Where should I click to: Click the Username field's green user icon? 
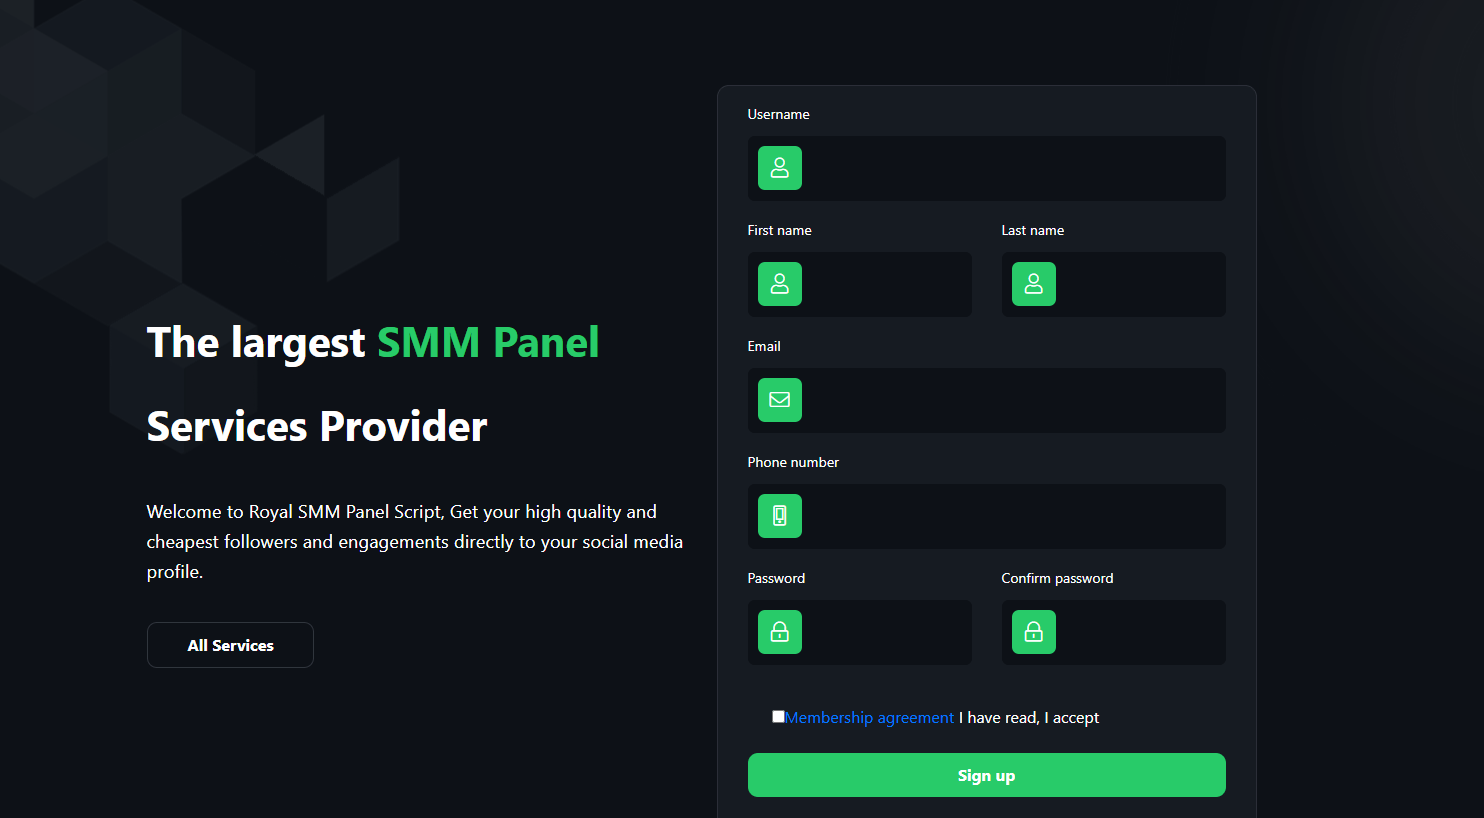780,168
